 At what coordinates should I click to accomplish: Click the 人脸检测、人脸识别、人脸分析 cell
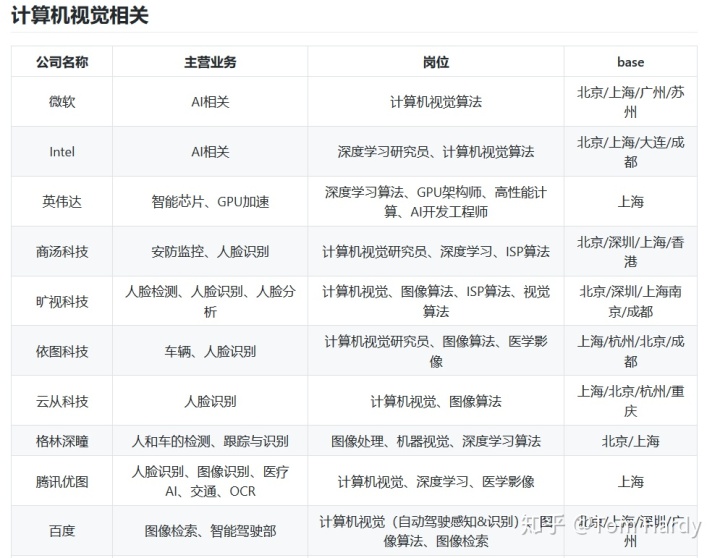210,302
